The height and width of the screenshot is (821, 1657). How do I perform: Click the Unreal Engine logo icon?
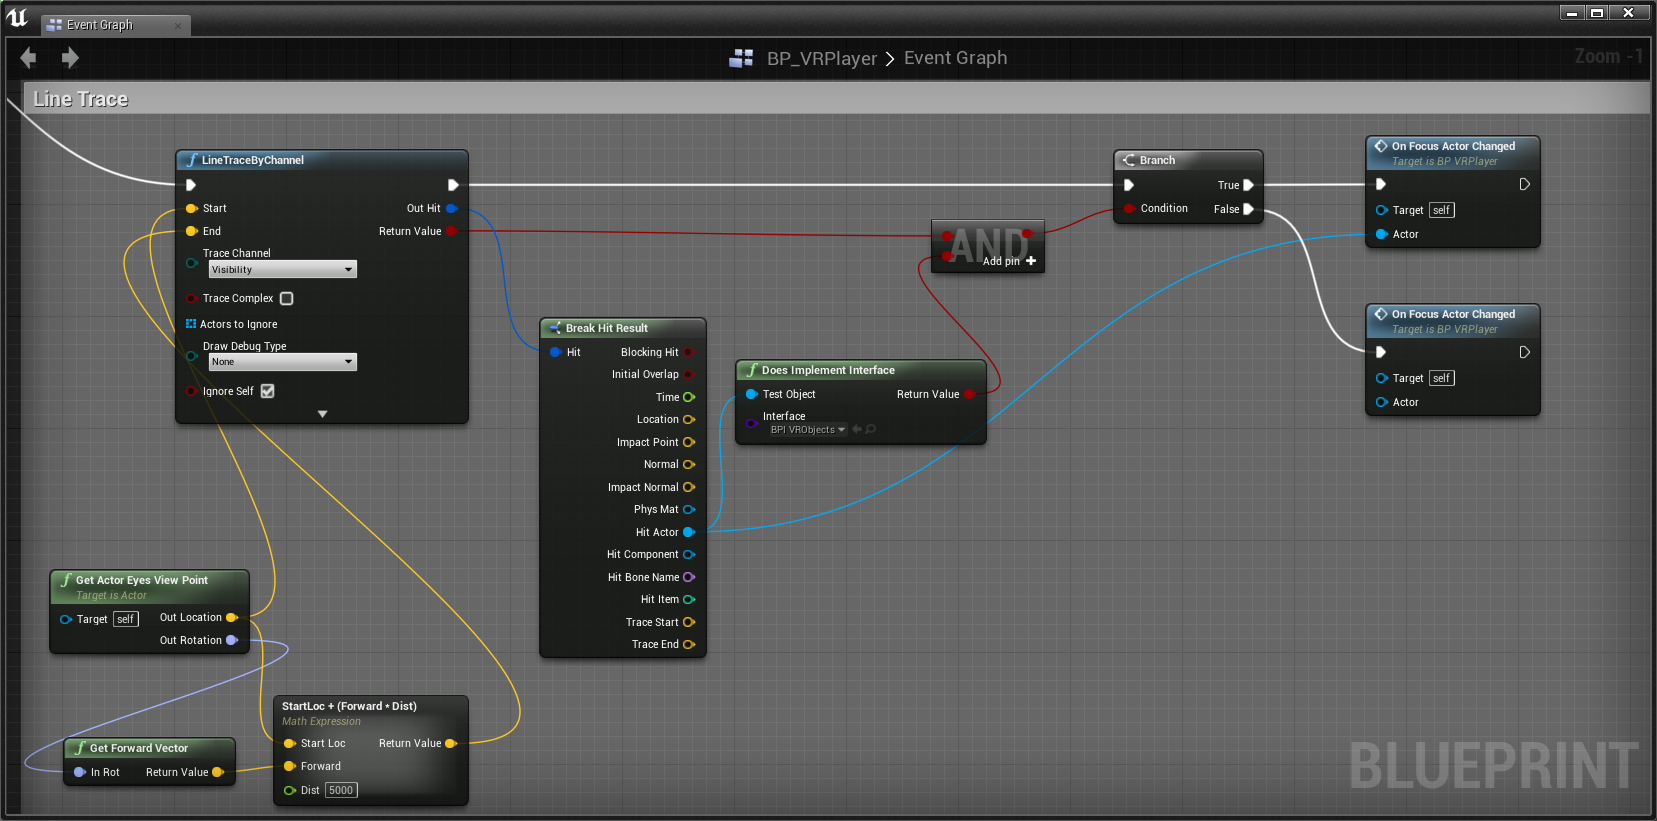click(17, 17)
